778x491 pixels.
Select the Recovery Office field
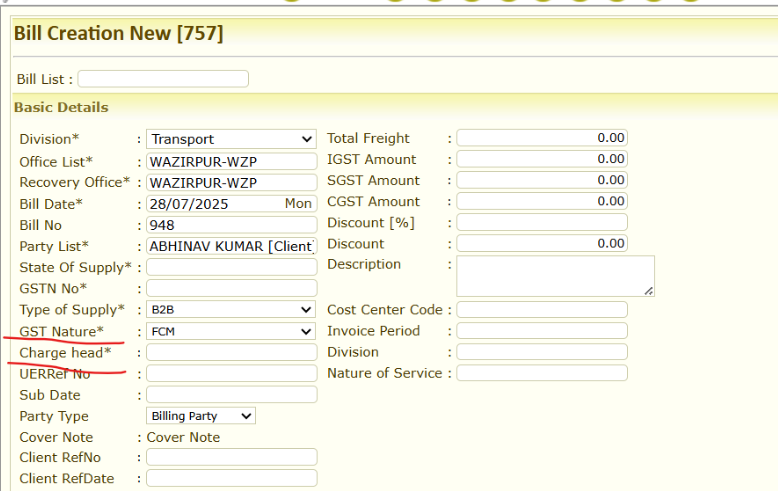231,183
